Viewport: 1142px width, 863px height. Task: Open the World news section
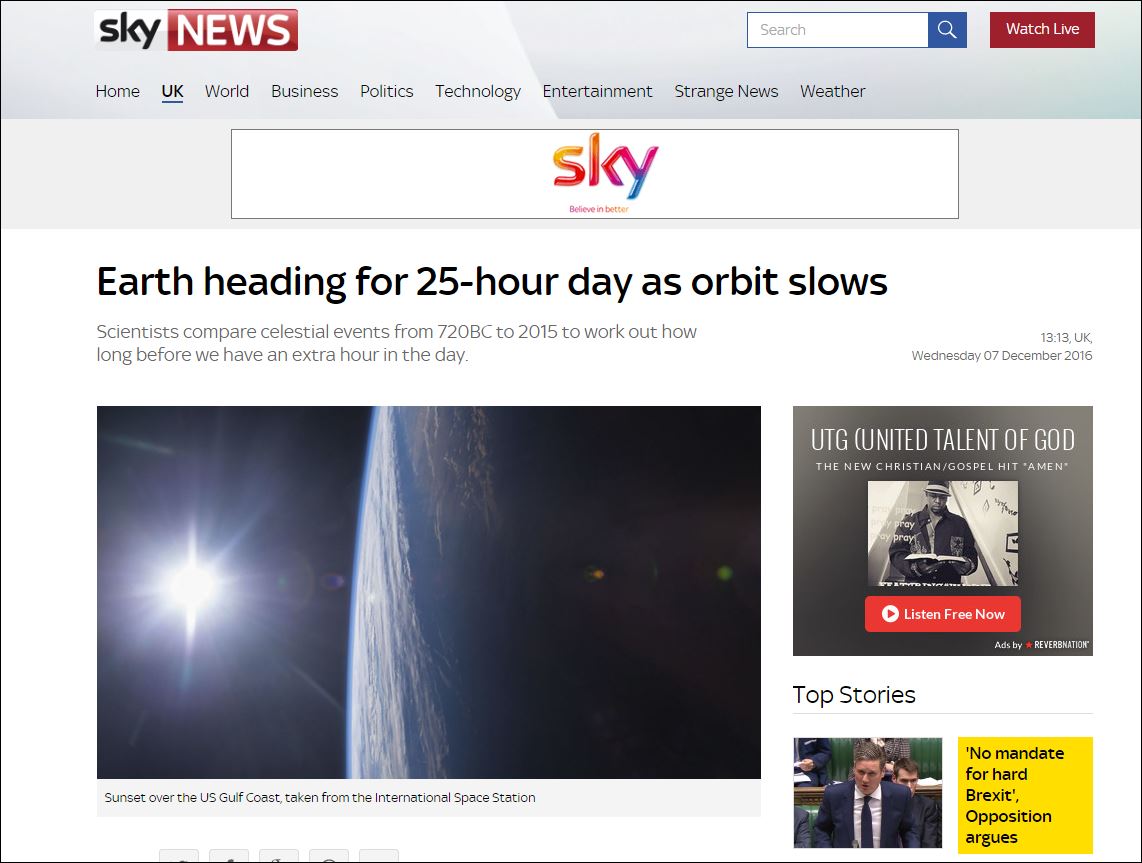coord(227,91)
